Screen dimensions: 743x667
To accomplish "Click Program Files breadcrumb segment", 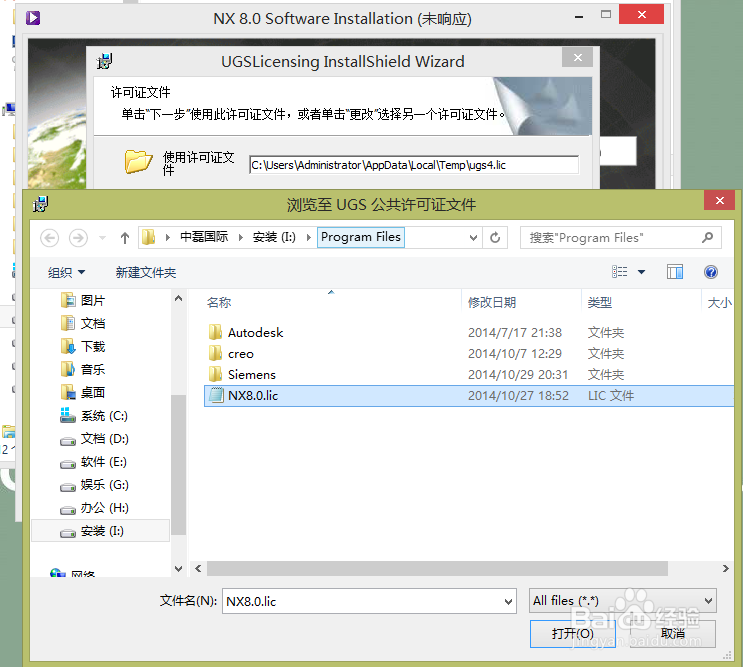I will click(x=361, y=237).
